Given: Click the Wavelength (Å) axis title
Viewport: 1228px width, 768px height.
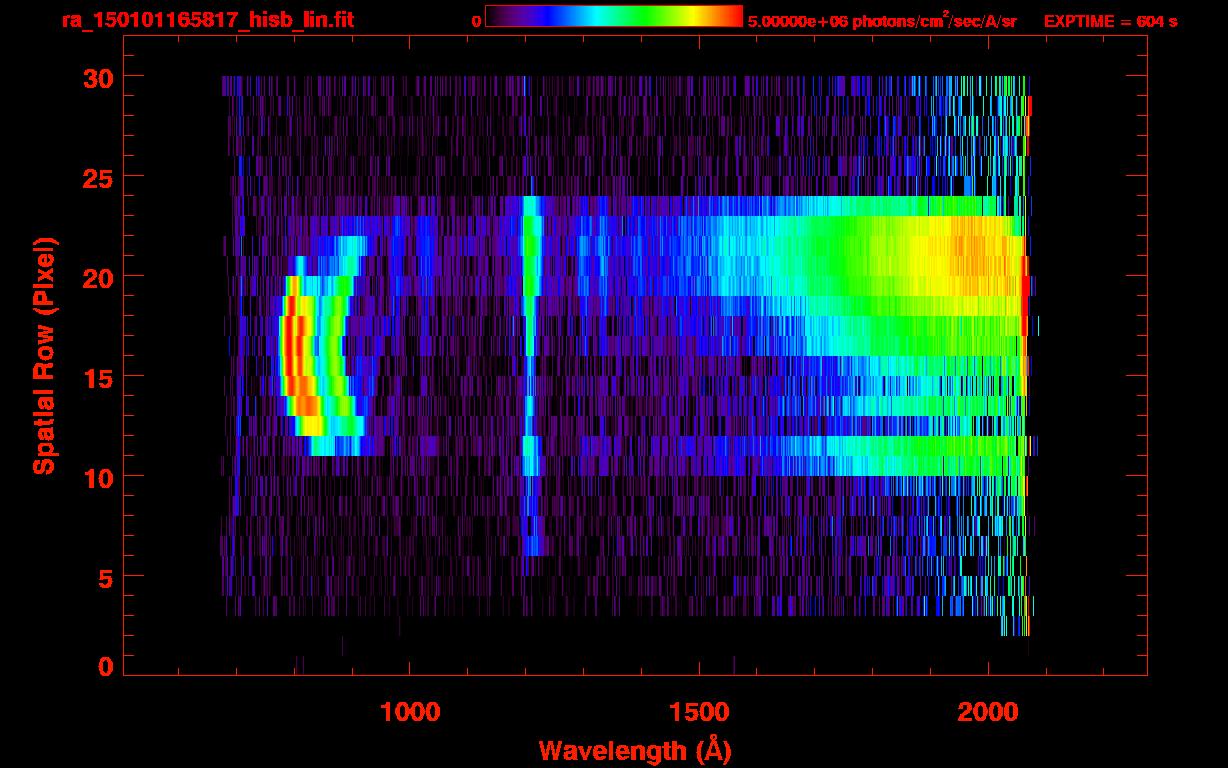Looking at the screenshot, I should click(635, 750).
